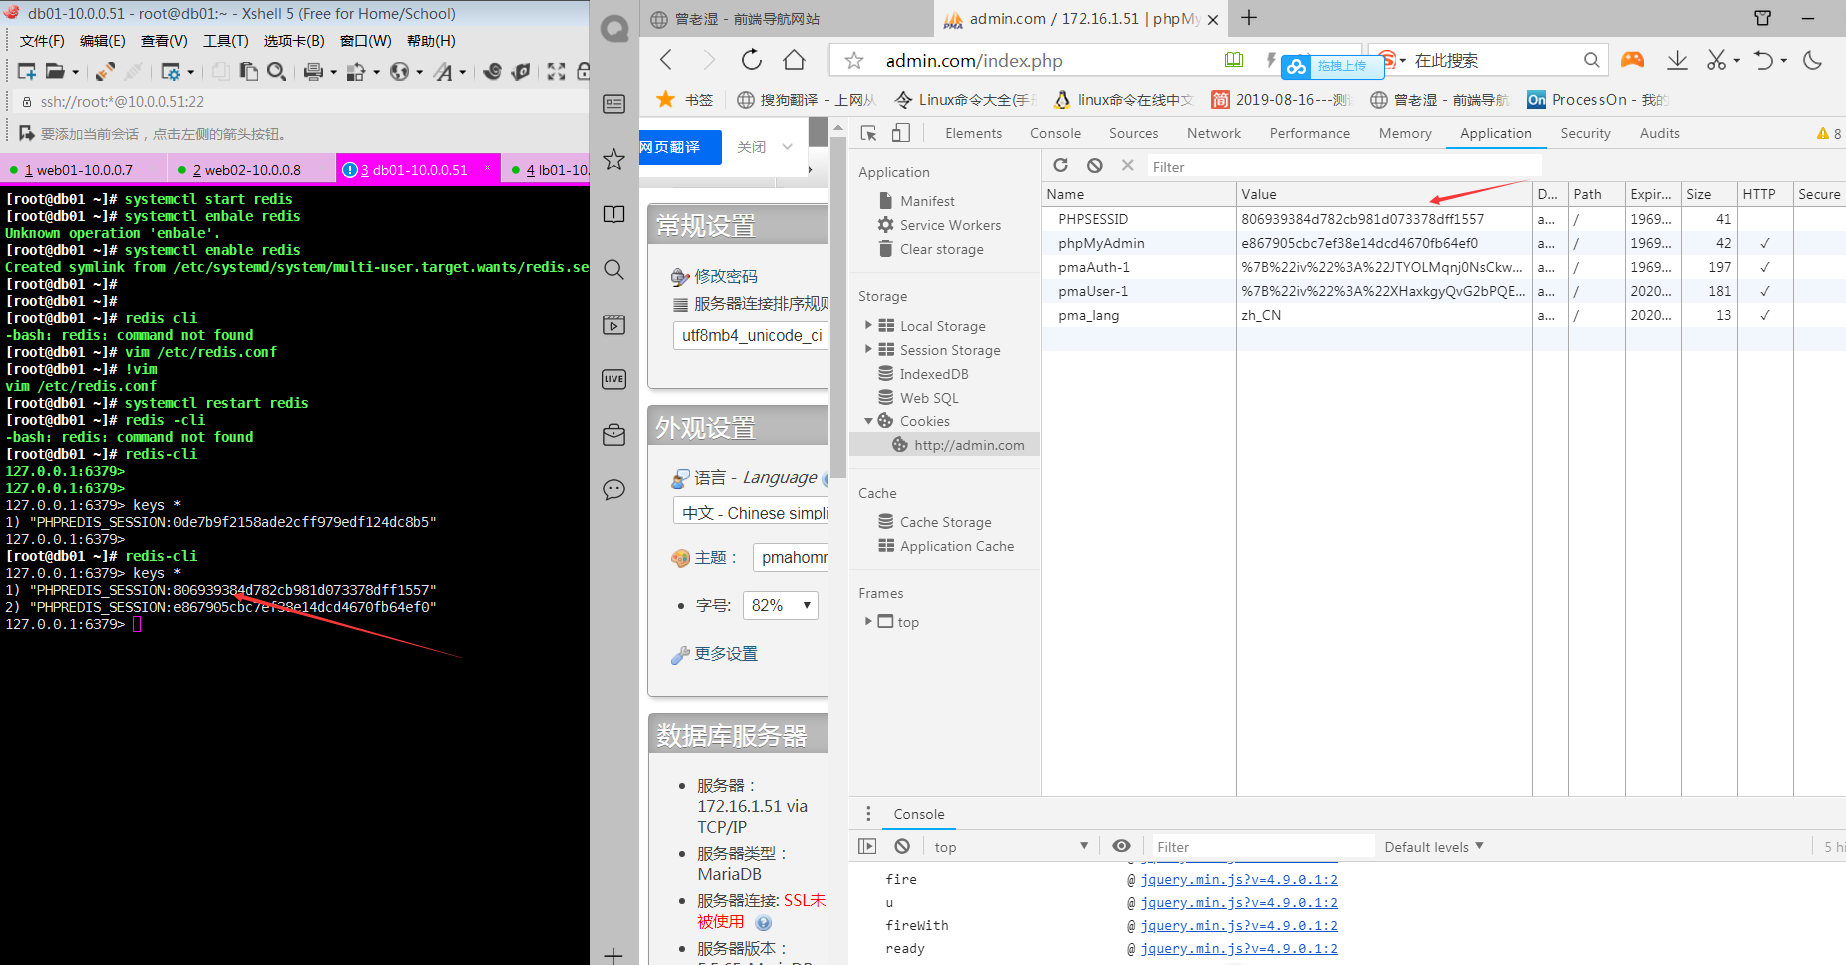Image resolution: width=1846 pixels, height=965 pixels.
Task: Click the browser back arrow
Action: click(667, 60)
